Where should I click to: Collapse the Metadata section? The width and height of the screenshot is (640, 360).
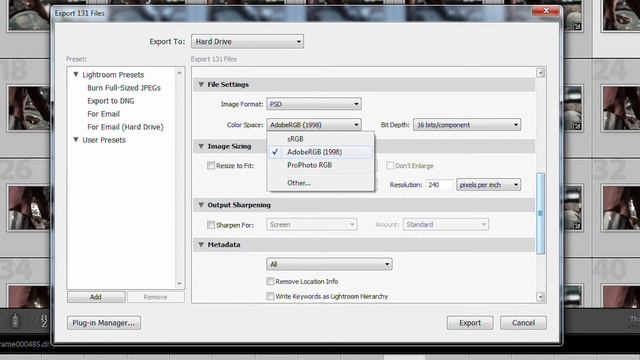click(x=201, y=244)
